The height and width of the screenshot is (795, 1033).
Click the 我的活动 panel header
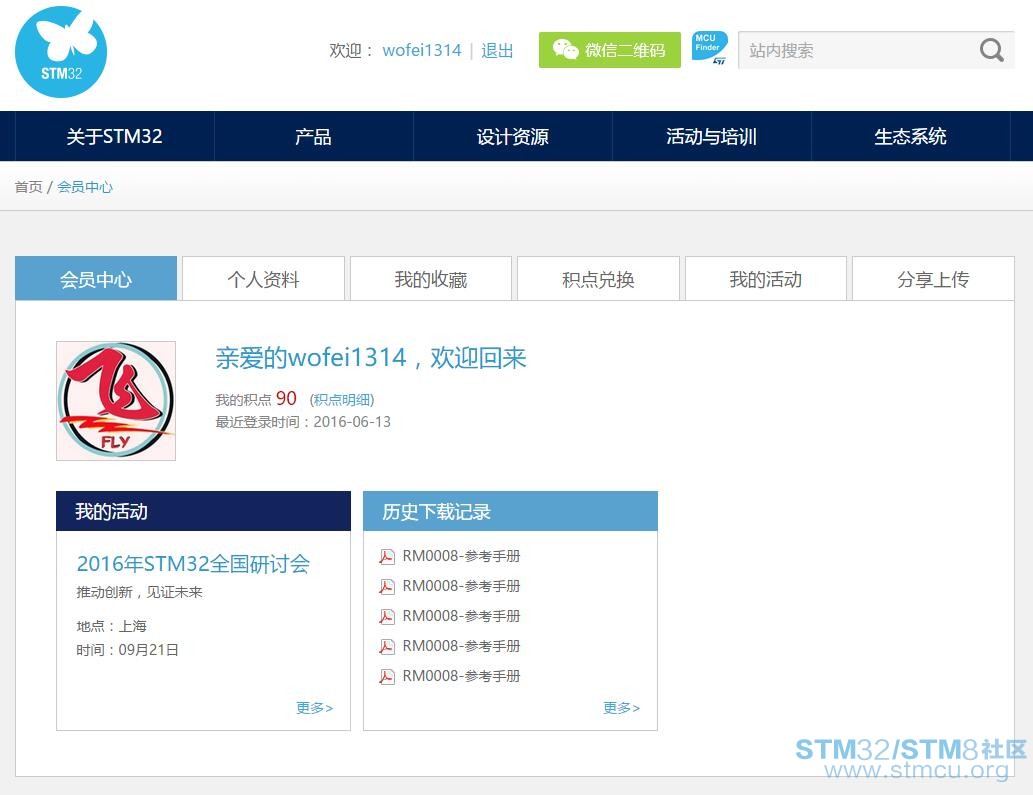(x=204, y=511)
